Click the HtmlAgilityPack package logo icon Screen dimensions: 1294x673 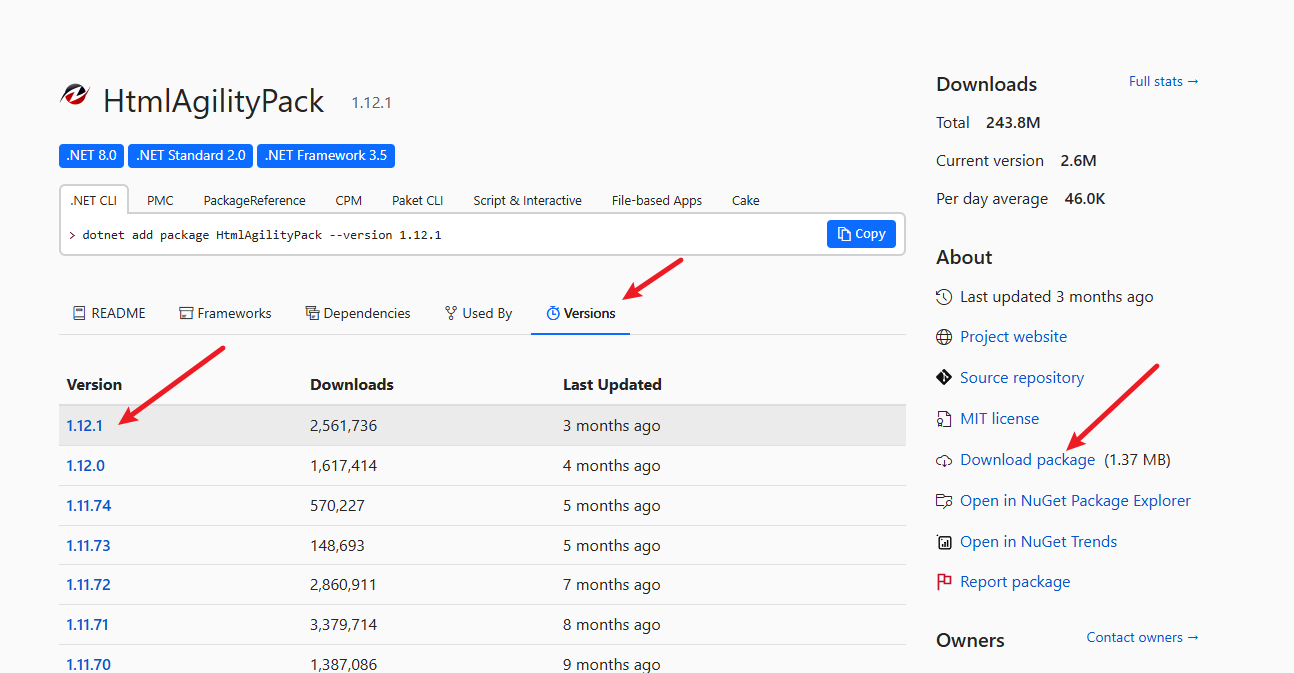[75, 95]
